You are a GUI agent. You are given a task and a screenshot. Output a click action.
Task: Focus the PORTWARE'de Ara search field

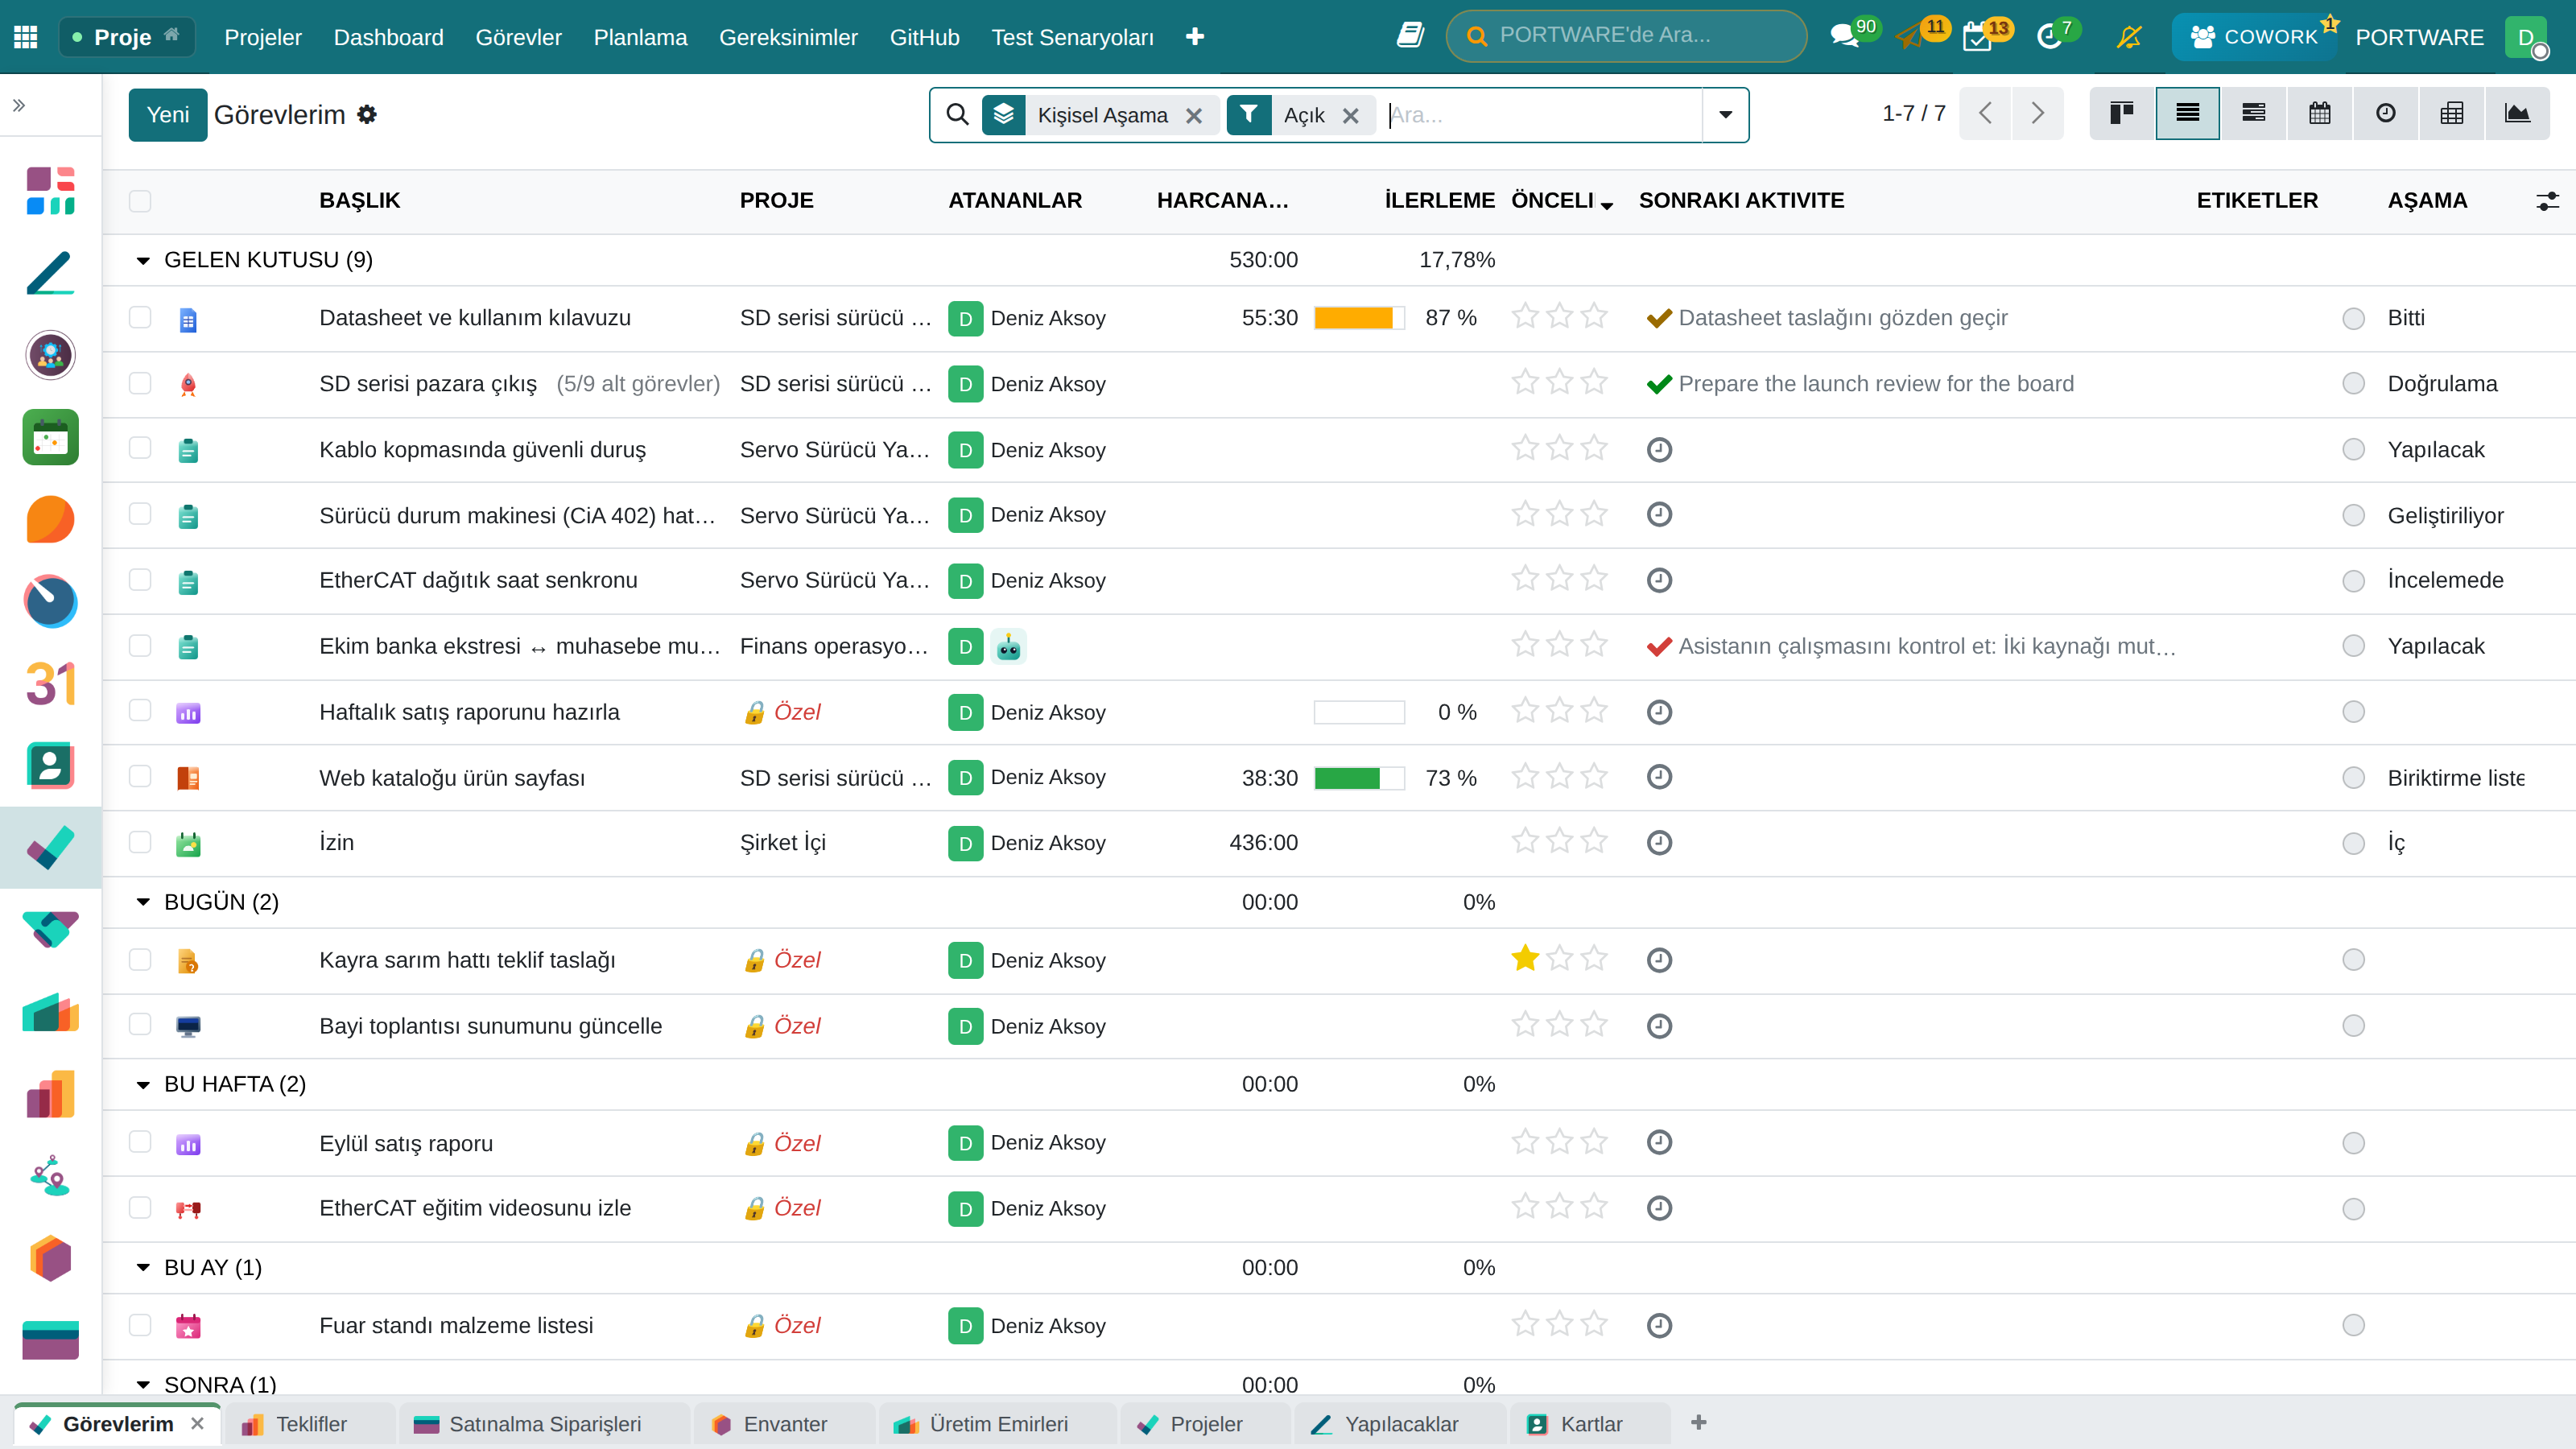(1626, 36)
